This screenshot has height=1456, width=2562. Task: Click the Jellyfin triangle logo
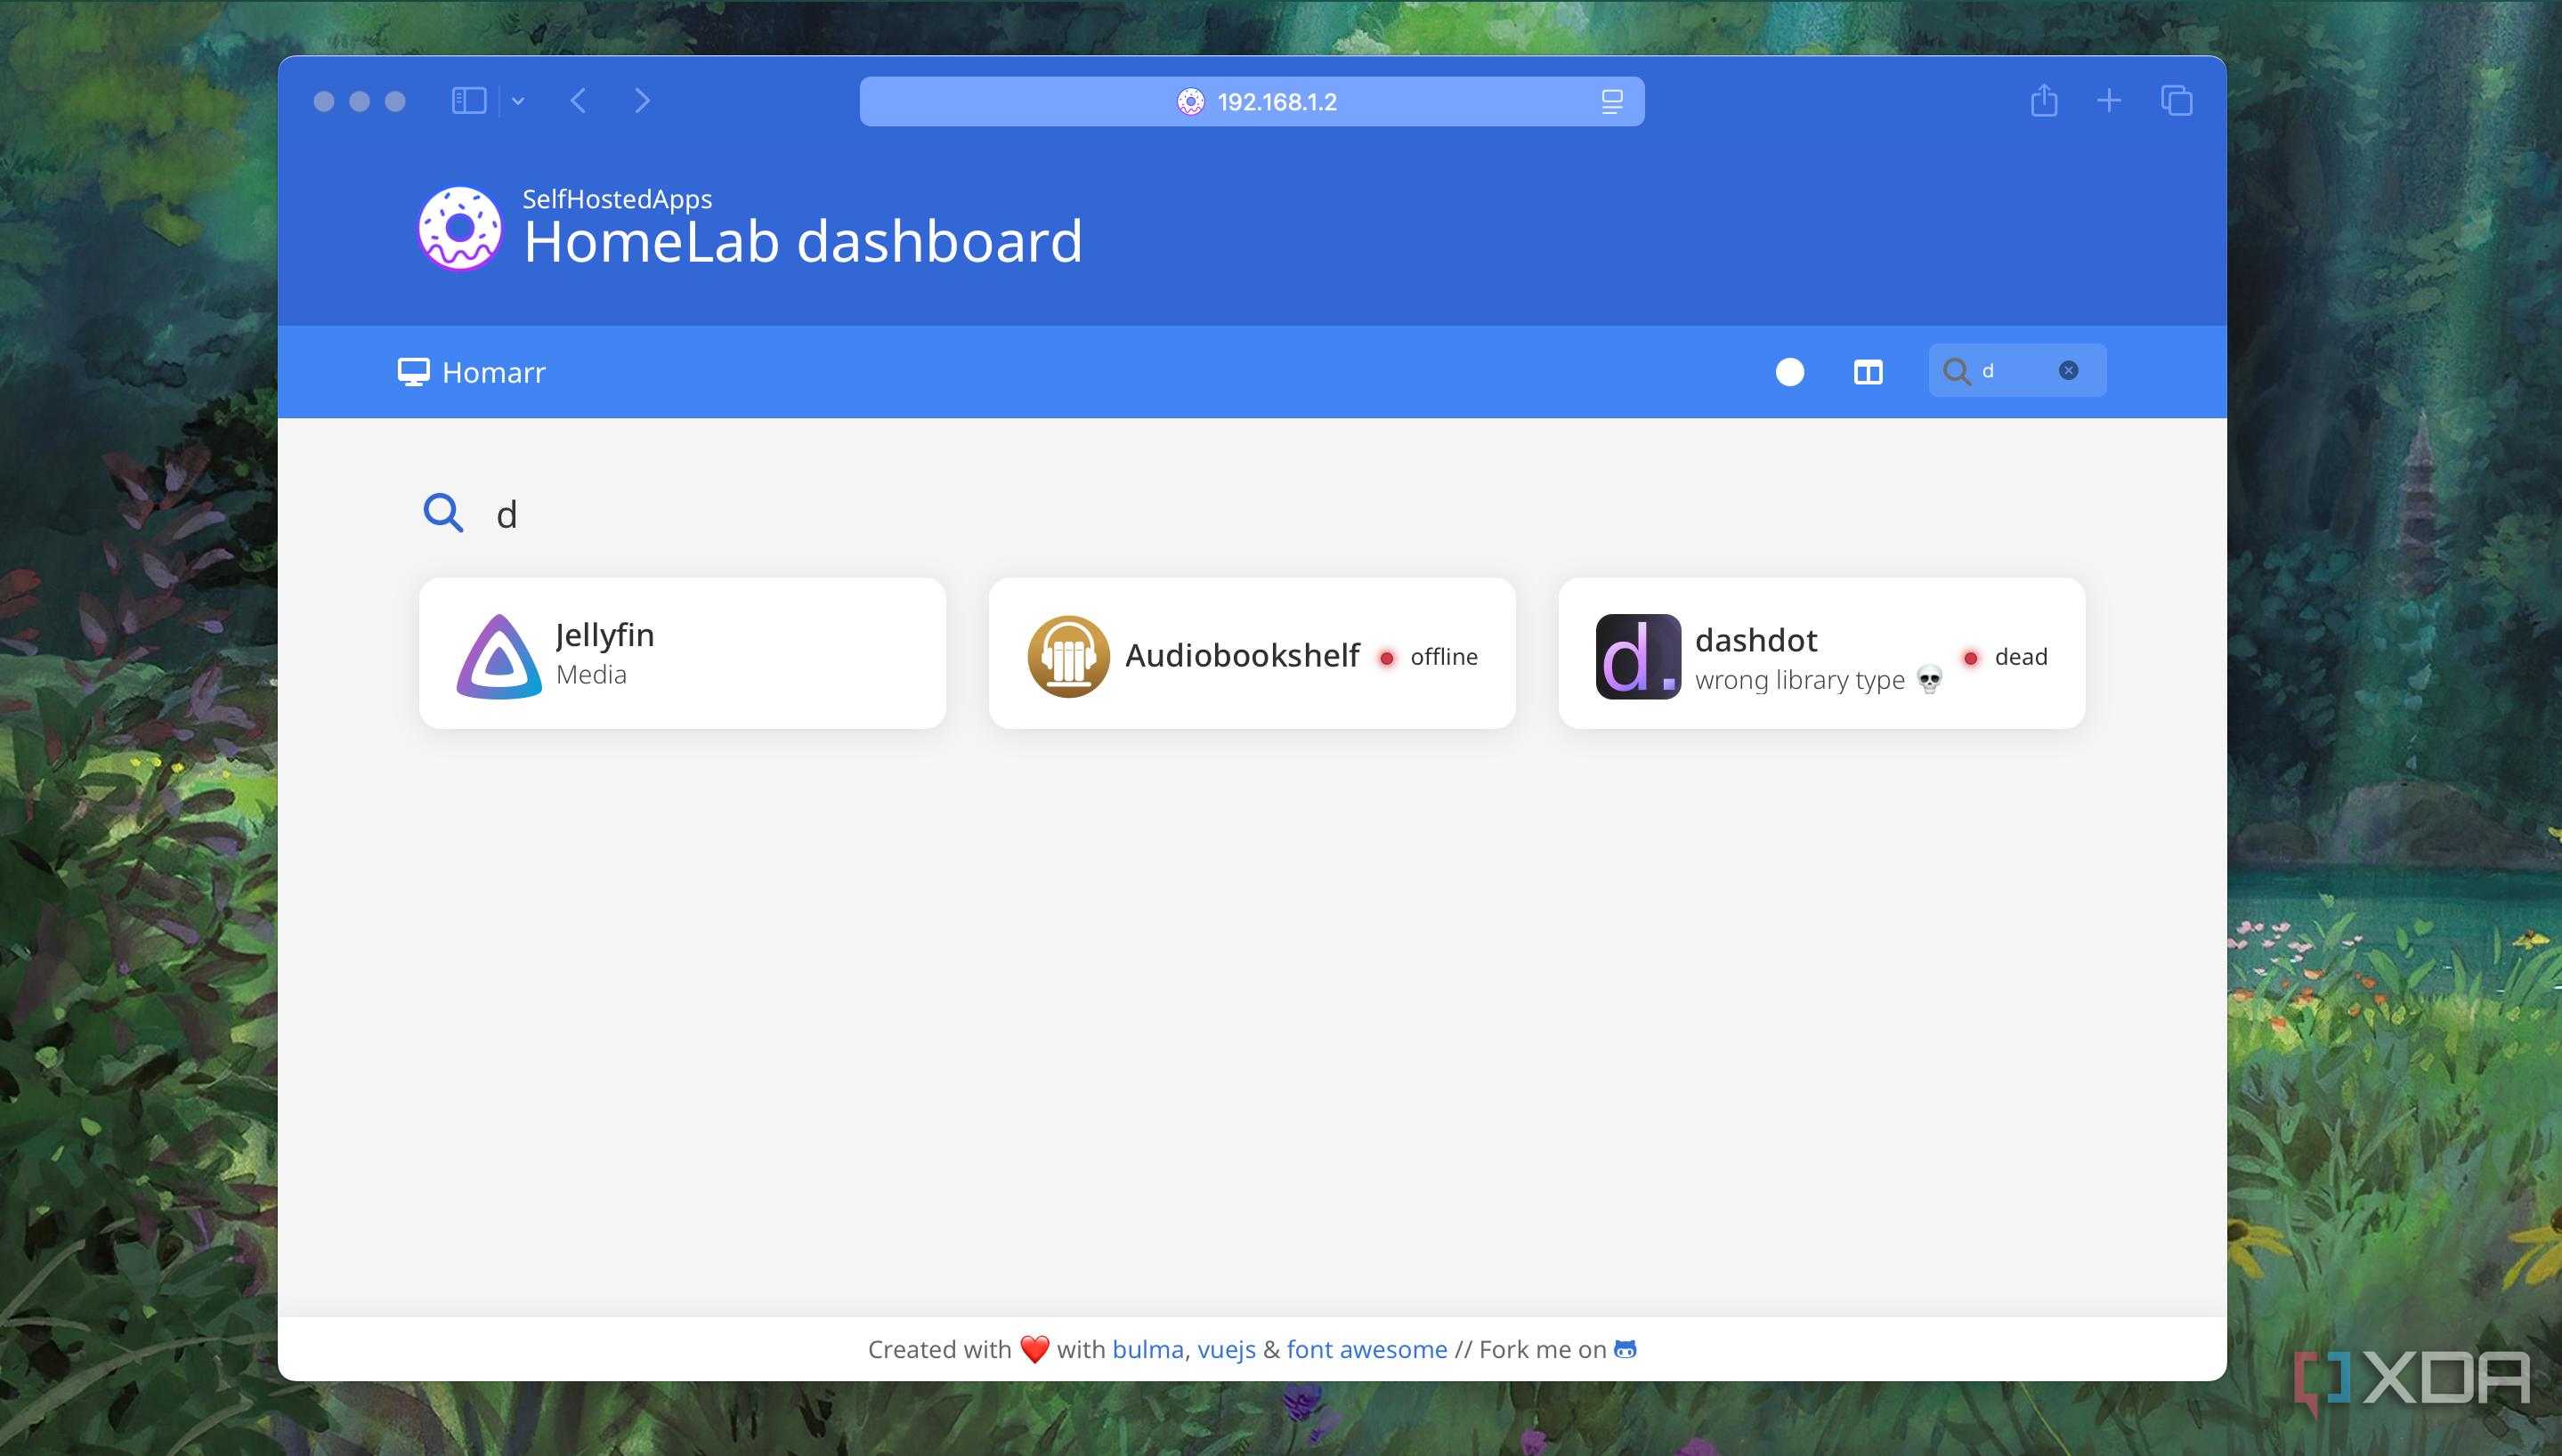(x=499, y=656)
